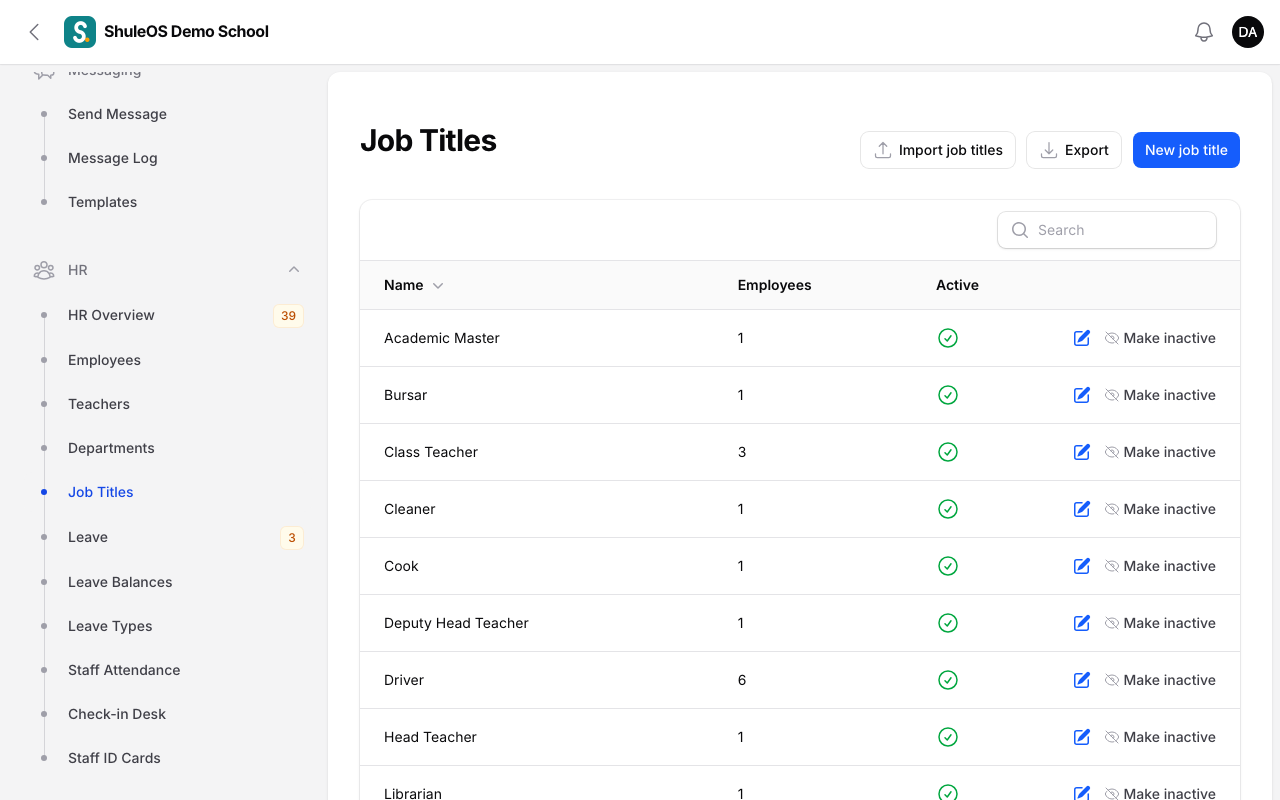This screenshot has width=1280, height=800.
Task: Edit the Head Teacher job title
Action: coord(1081,737)
